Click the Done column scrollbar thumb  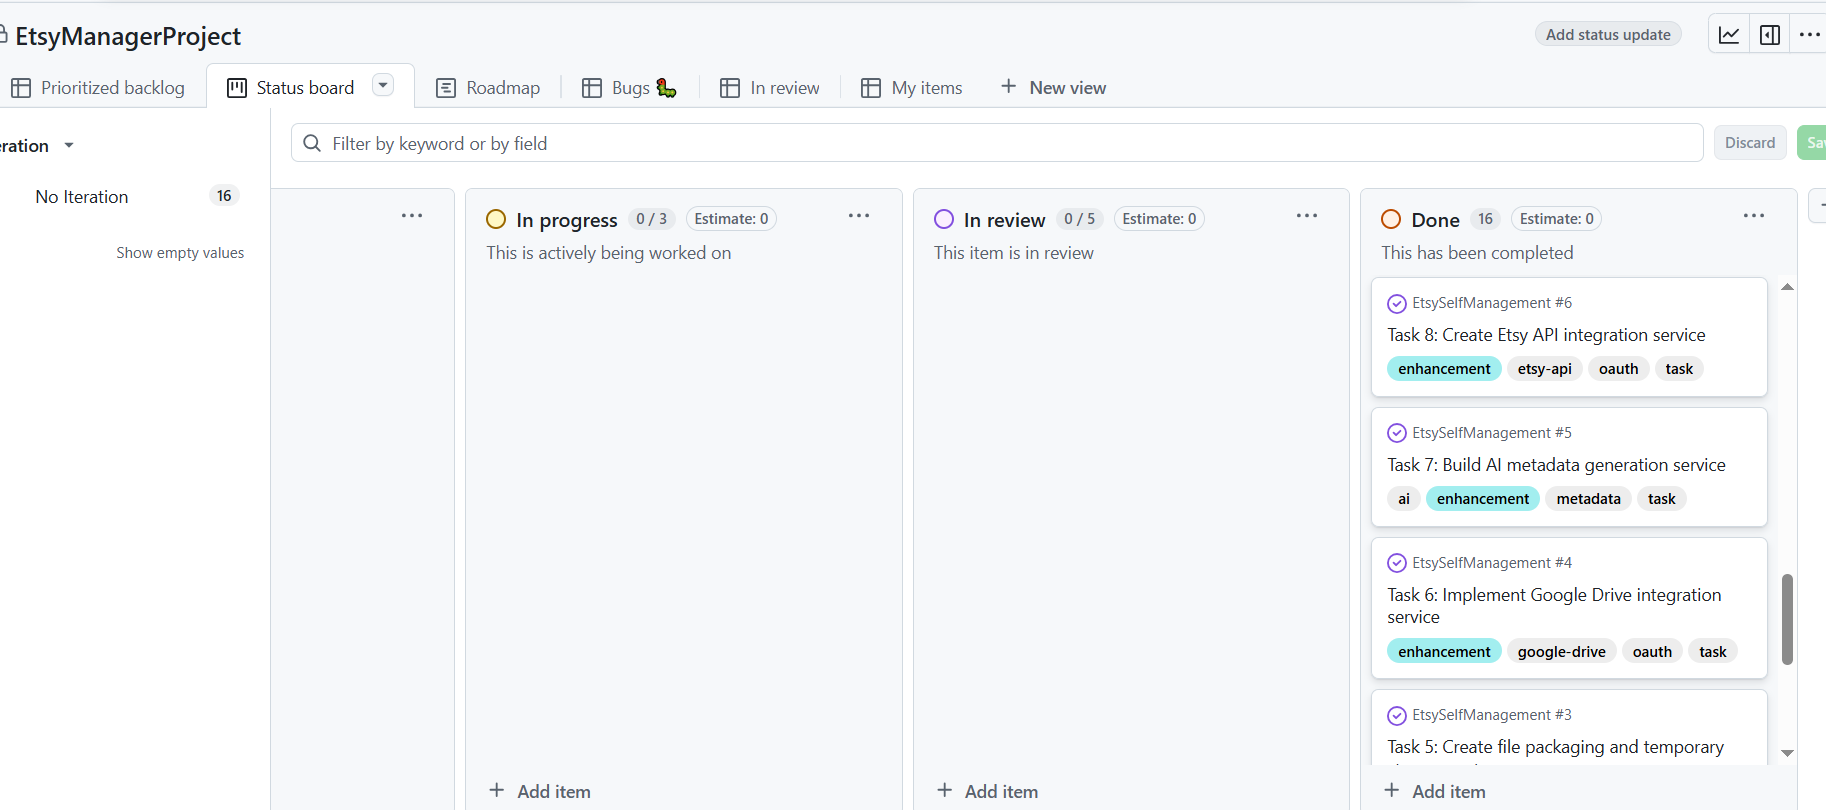click(x=1787, y=619)
